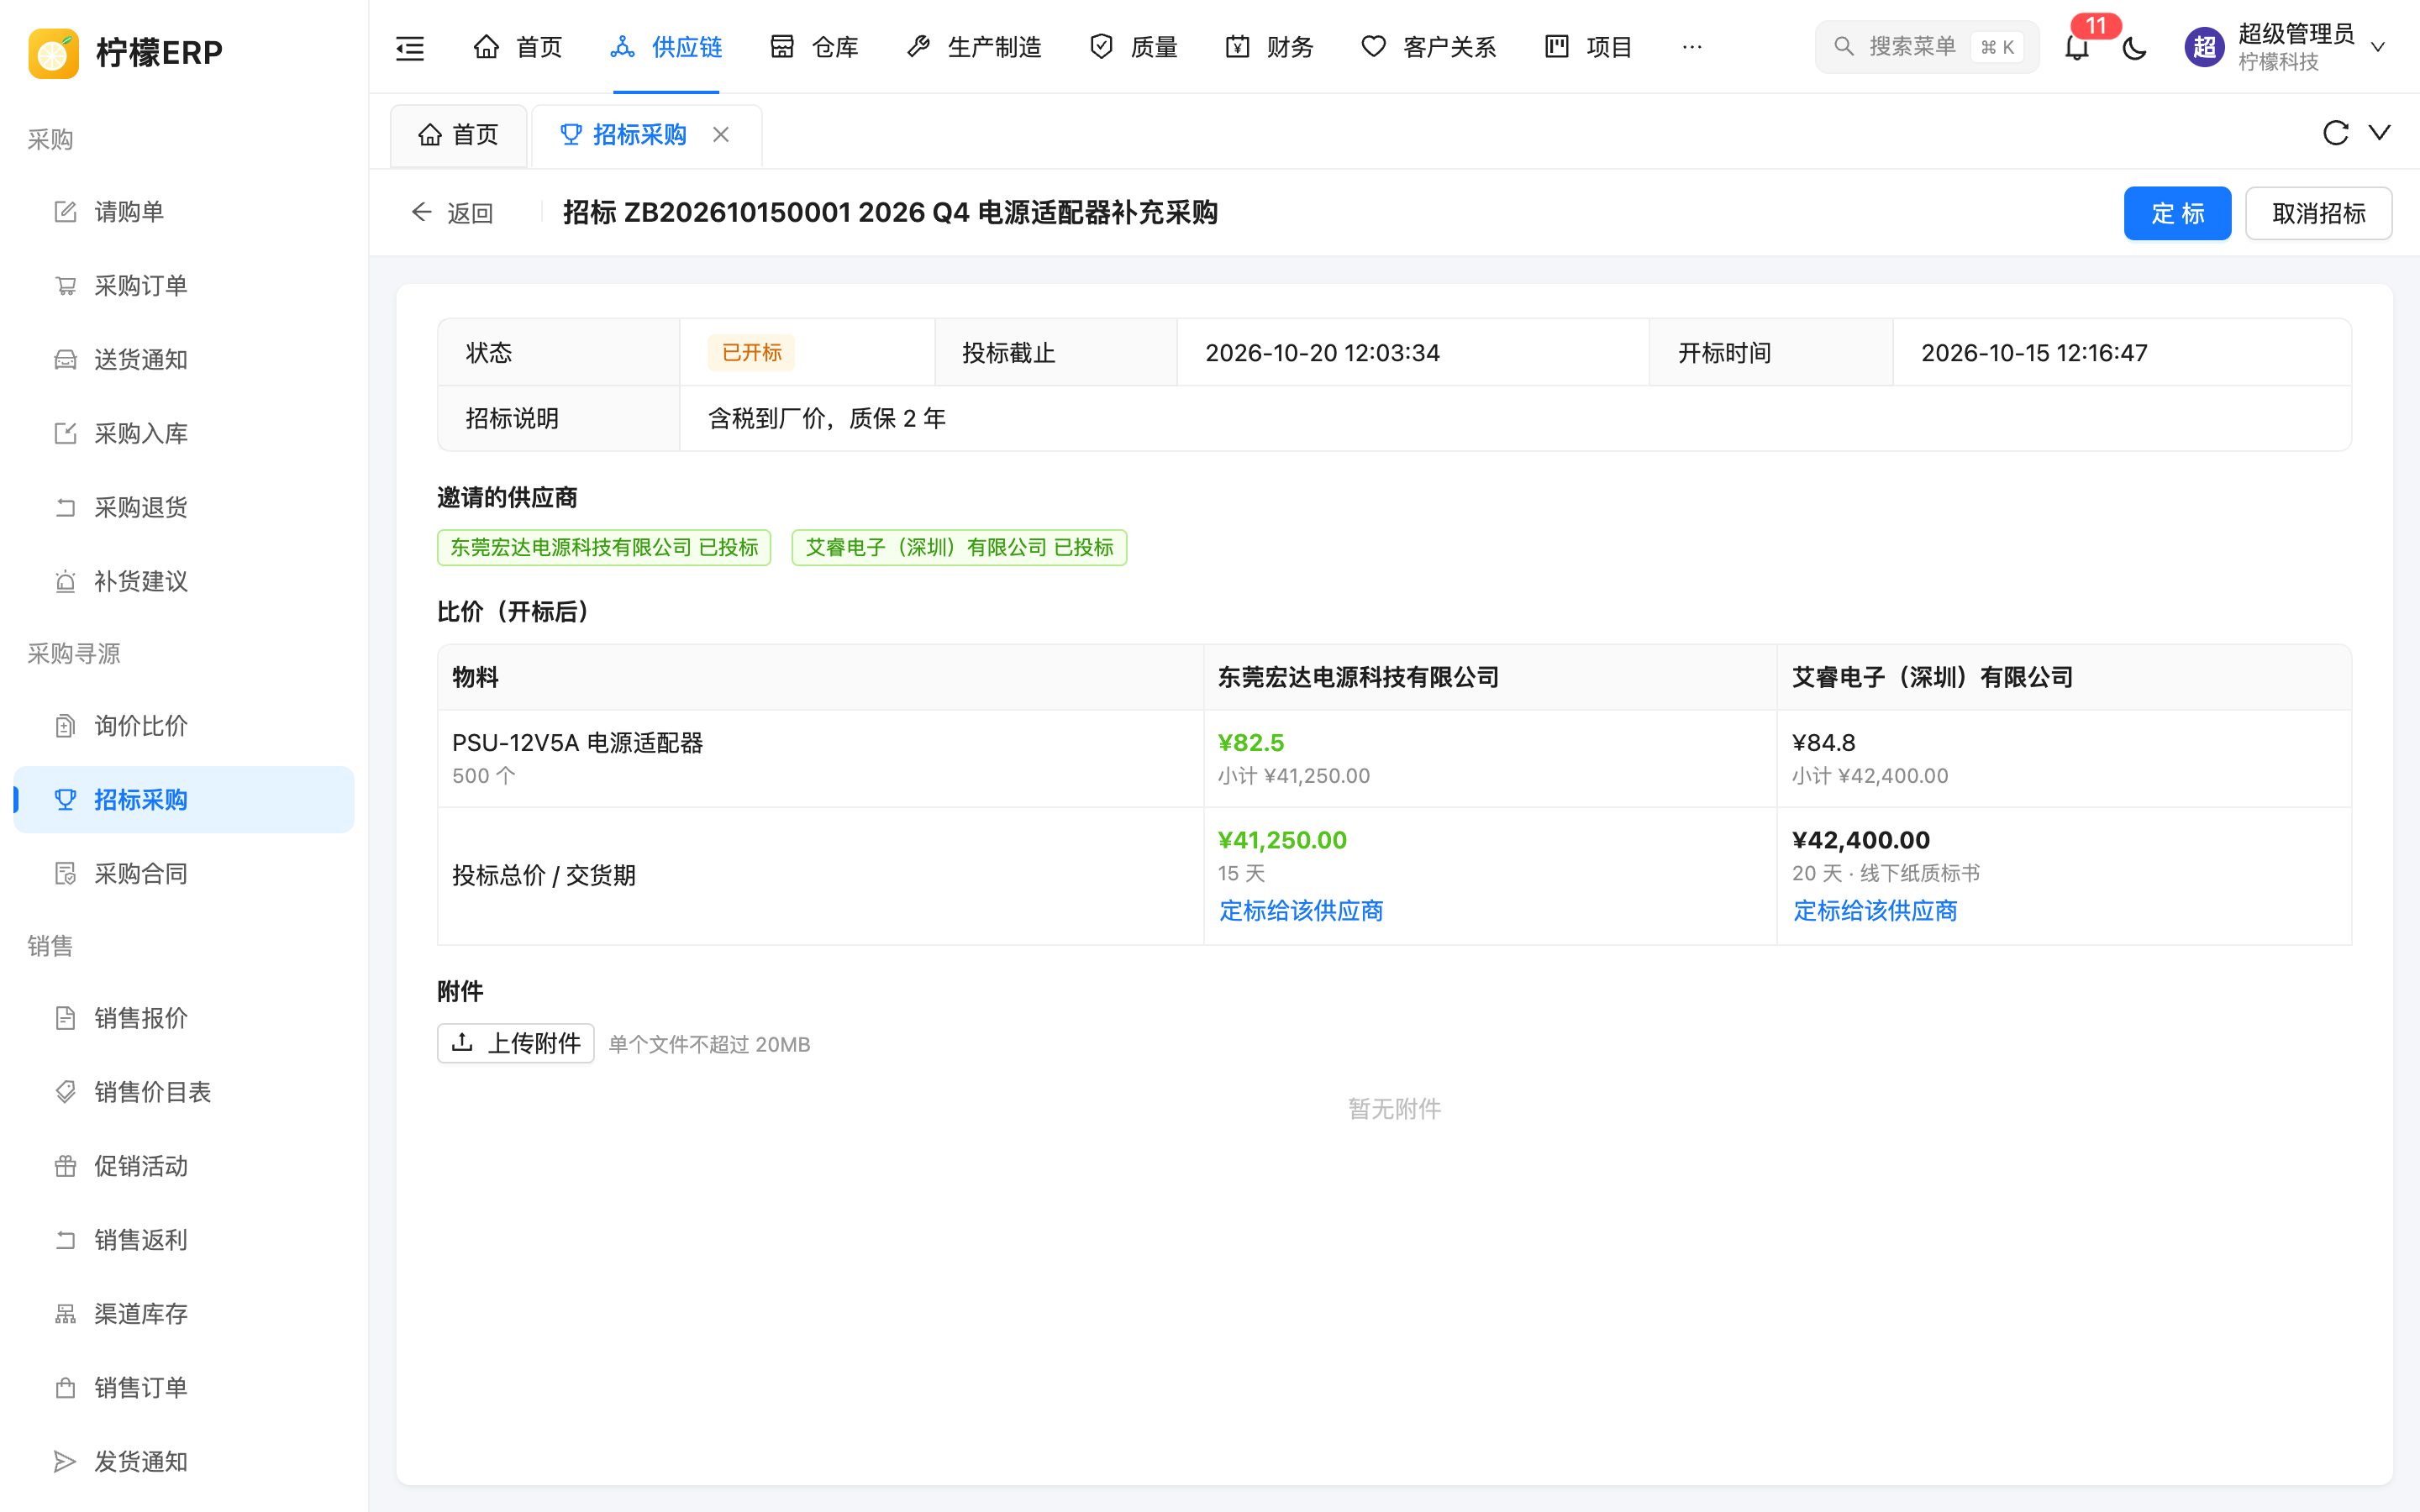Collapse the sidebar with the menu fold icon

pos(410,47)
